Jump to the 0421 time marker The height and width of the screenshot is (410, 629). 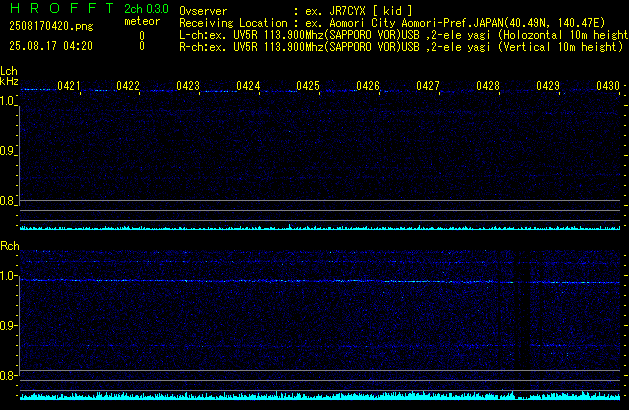[69, 86]
